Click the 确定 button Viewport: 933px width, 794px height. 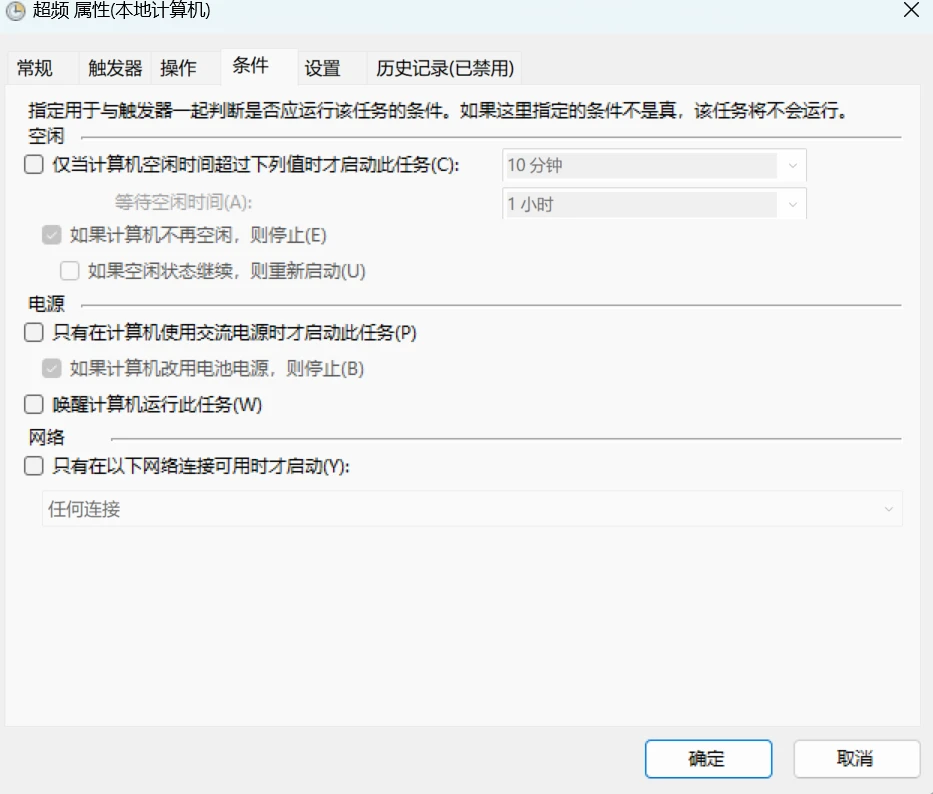point(709,759)
